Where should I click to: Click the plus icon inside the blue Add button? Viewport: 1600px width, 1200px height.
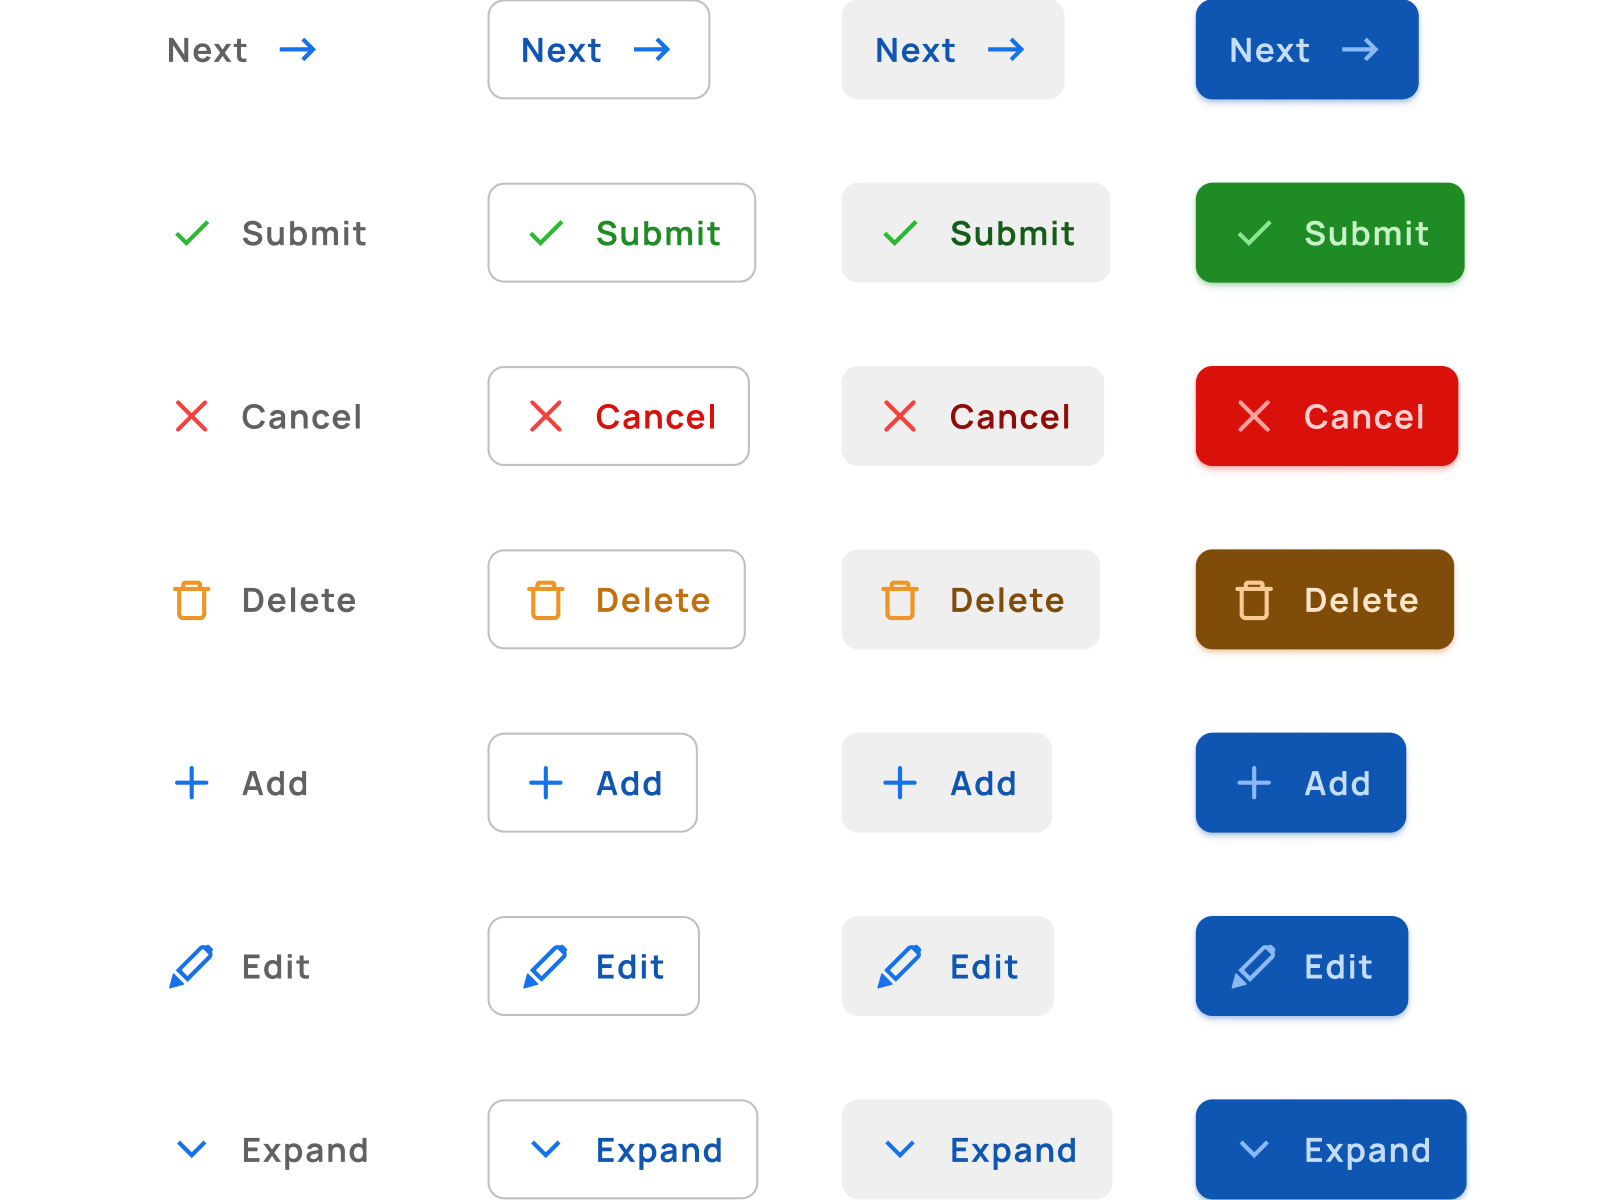coord(1253,783)
